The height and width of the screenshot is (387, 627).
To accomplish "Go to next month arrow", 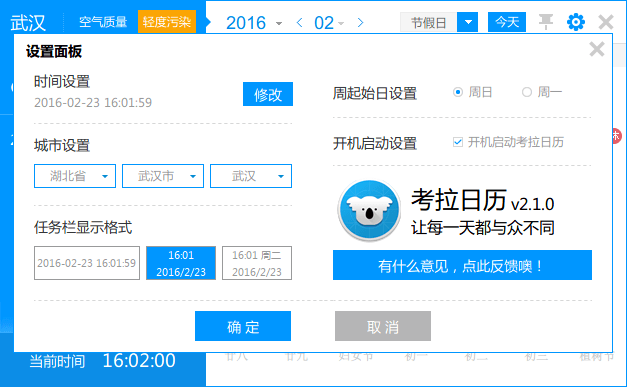I will [360, 22].
